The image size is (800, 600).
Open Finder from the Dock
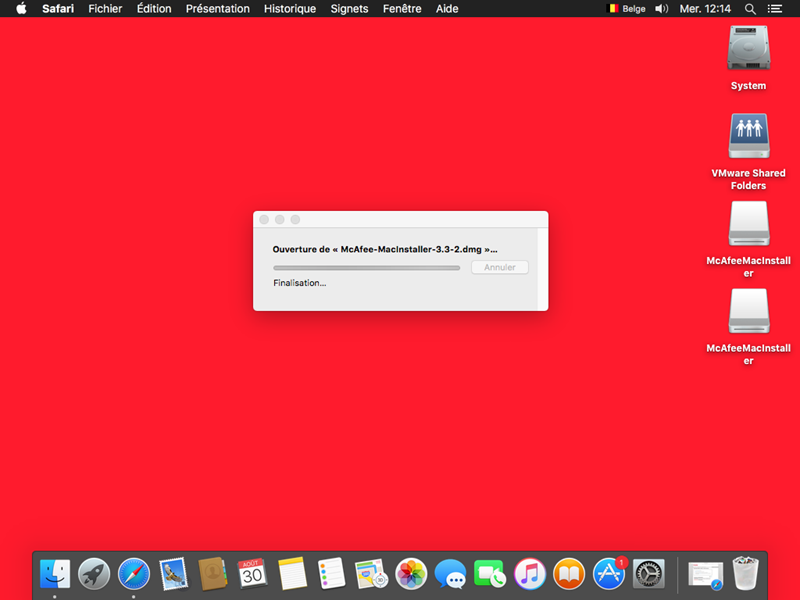tap(55, 573)
